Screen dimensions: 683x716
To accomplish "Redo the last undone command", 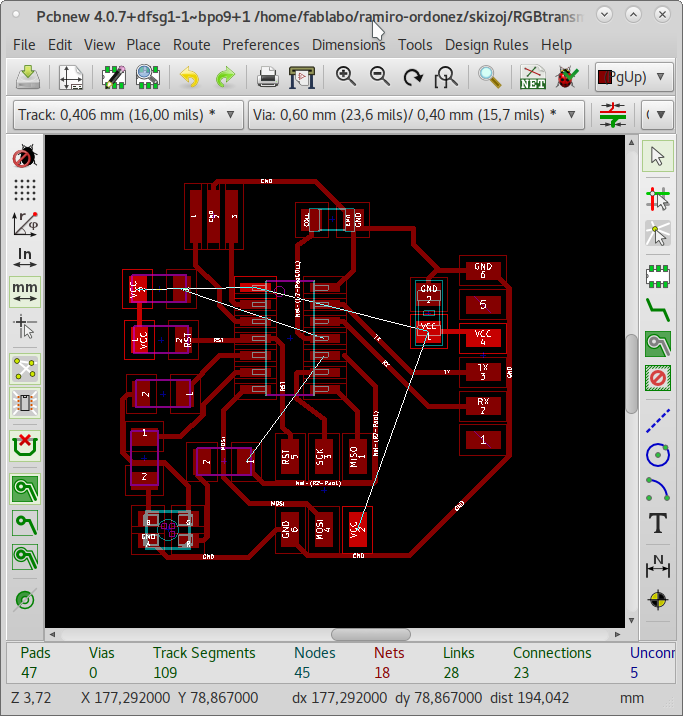I will [225, 77].
